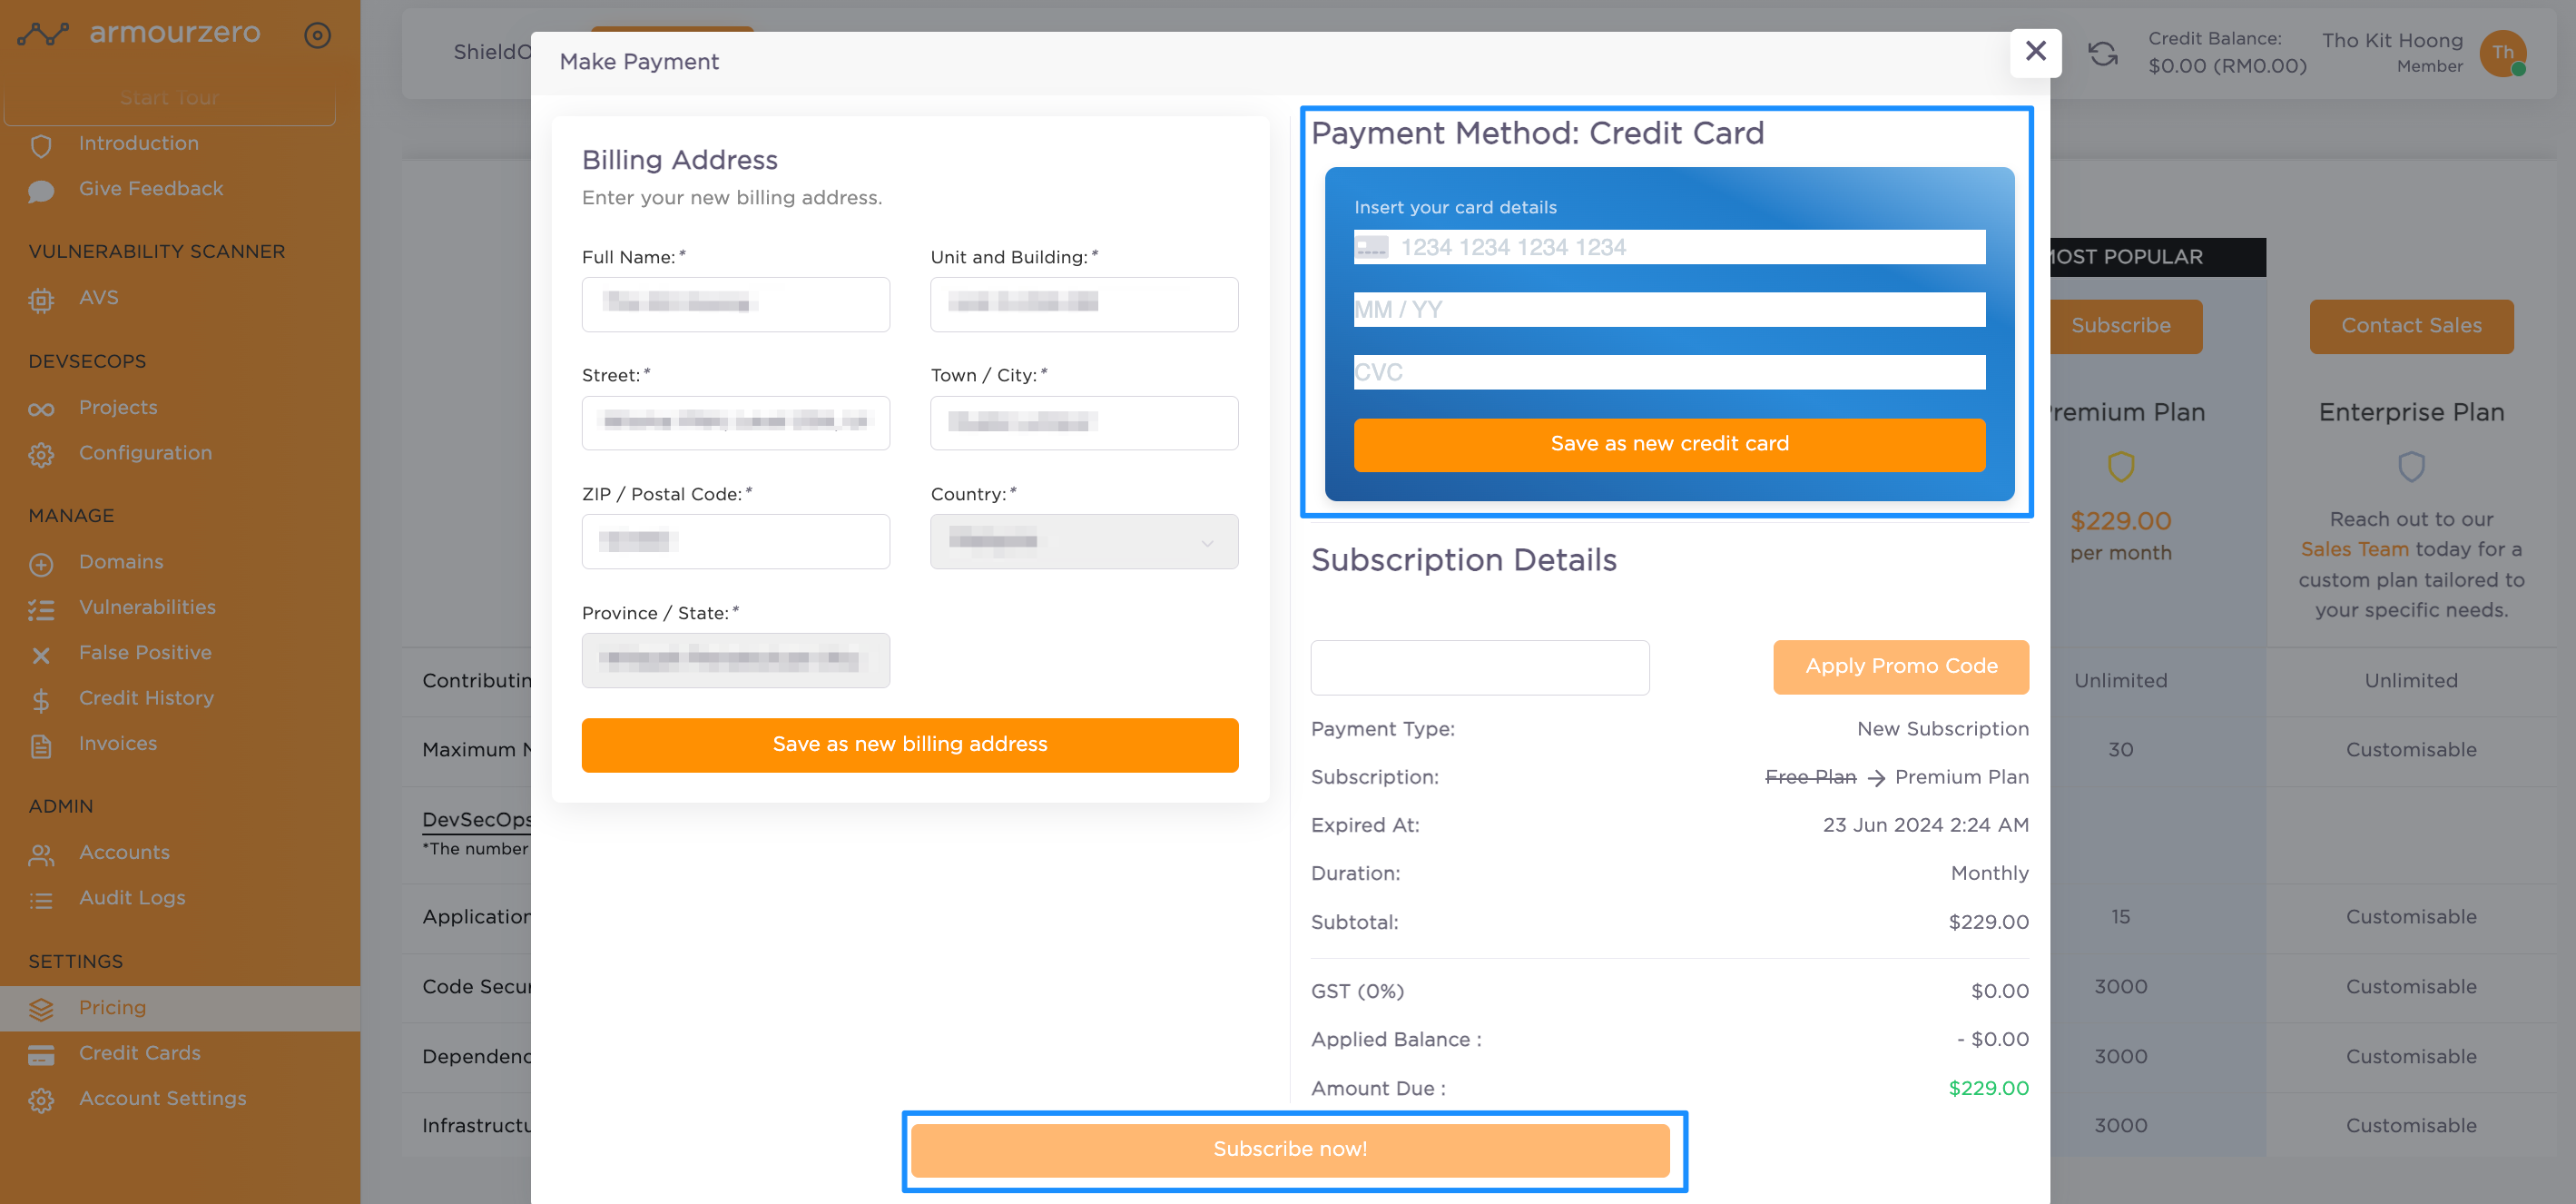Click the DevSecOps underlined row label
Screen dimensions: 2576x1204
click(x=476, y=819)
